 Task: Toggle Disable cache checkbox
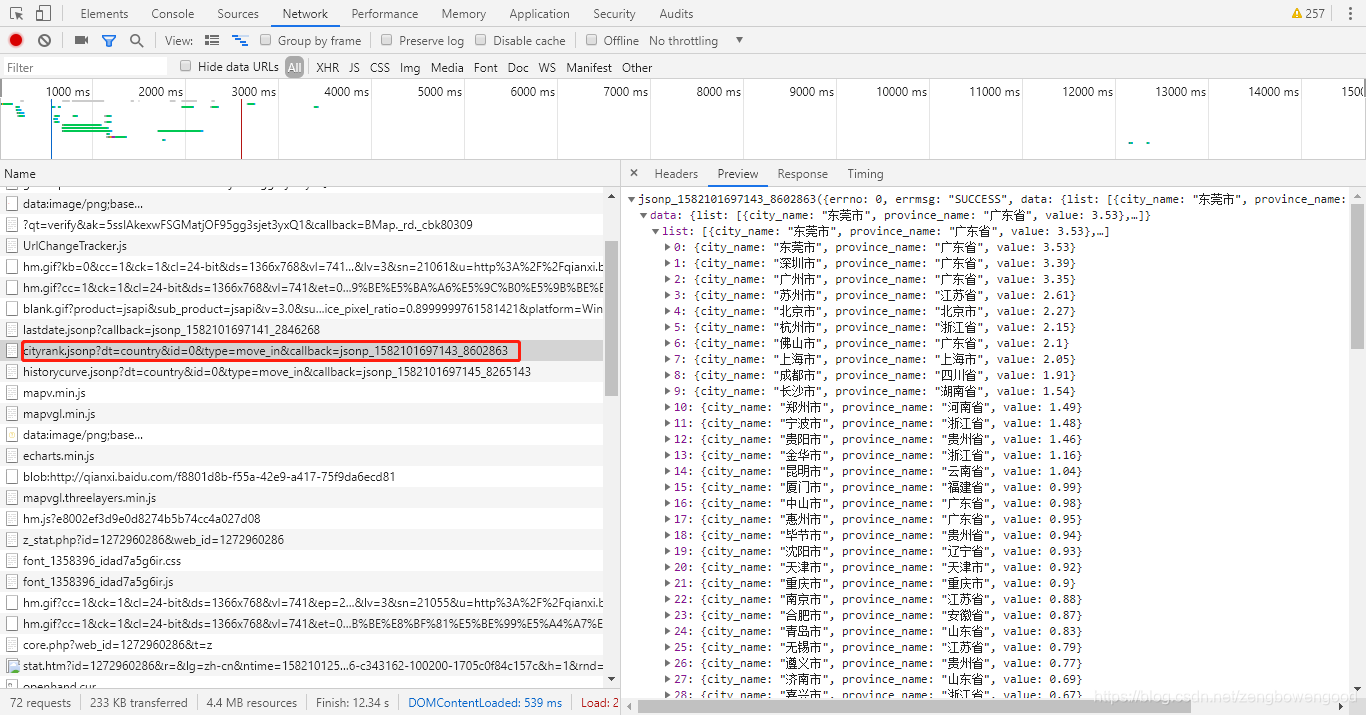pyautogui.click(x=481, y=40)
